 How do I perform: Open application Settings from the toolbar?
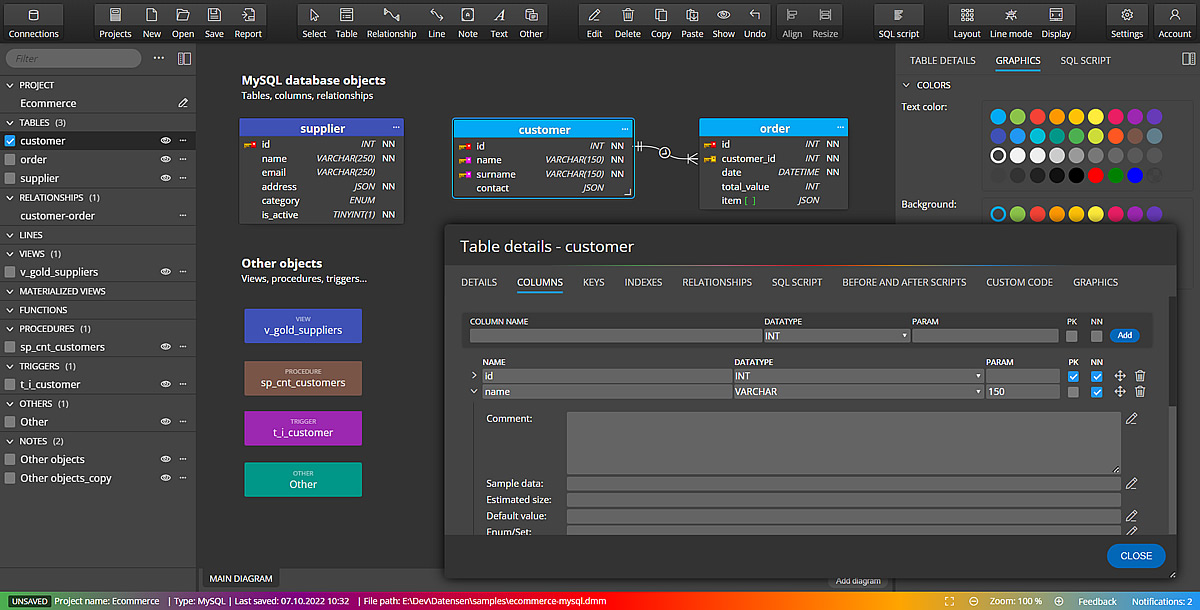(x=1126, y=15)
